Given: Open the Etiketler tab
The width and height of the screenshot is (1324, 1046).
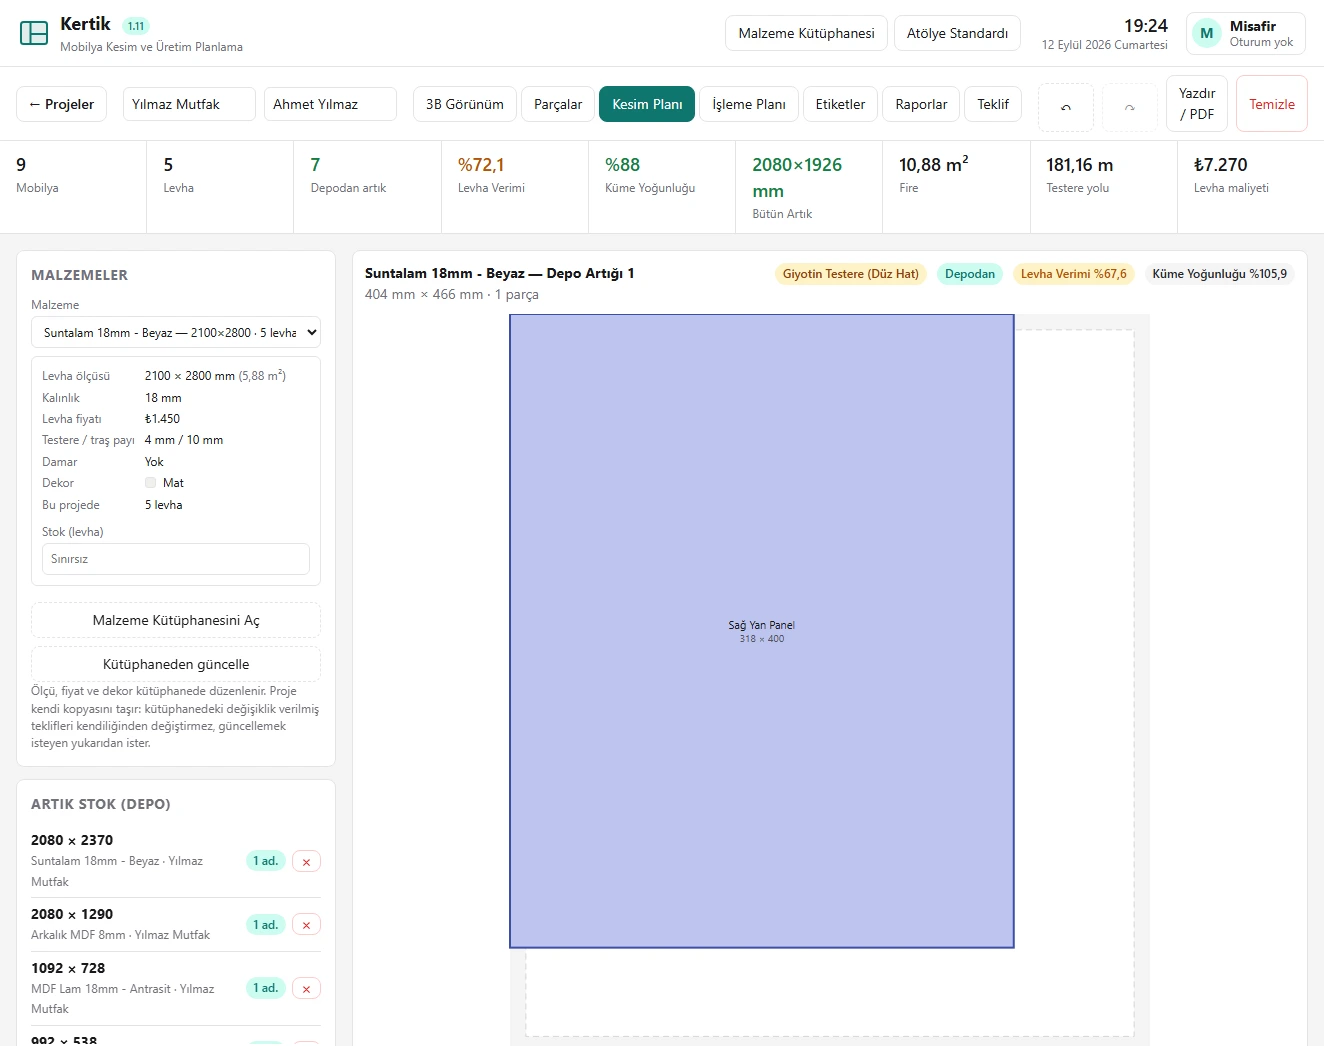Looking at the screenshot, I should pos(840,104).
